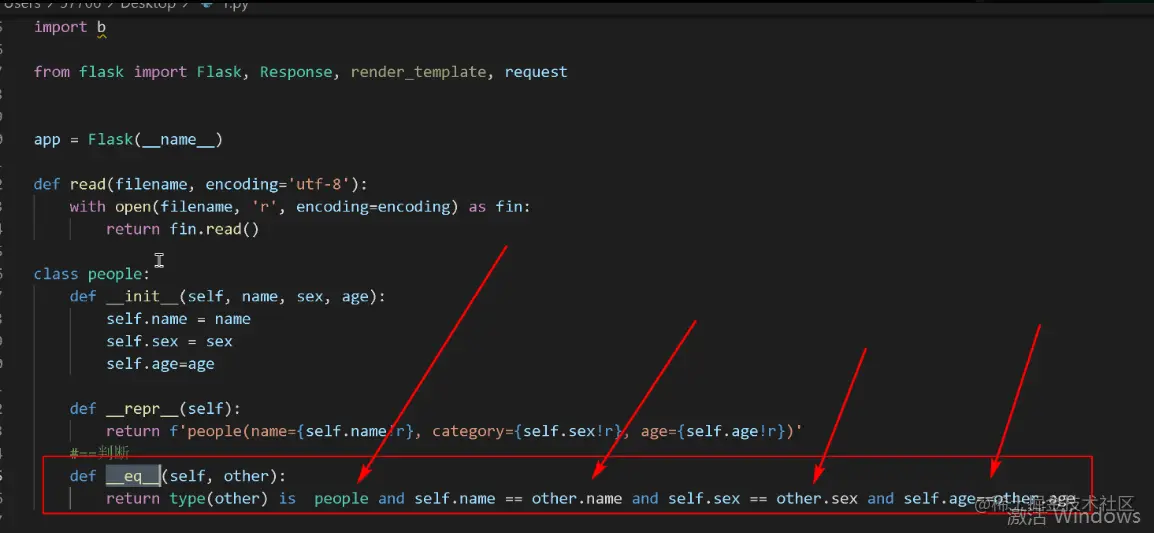
Task: Click people after the is keyword
Action: (341, 499)
